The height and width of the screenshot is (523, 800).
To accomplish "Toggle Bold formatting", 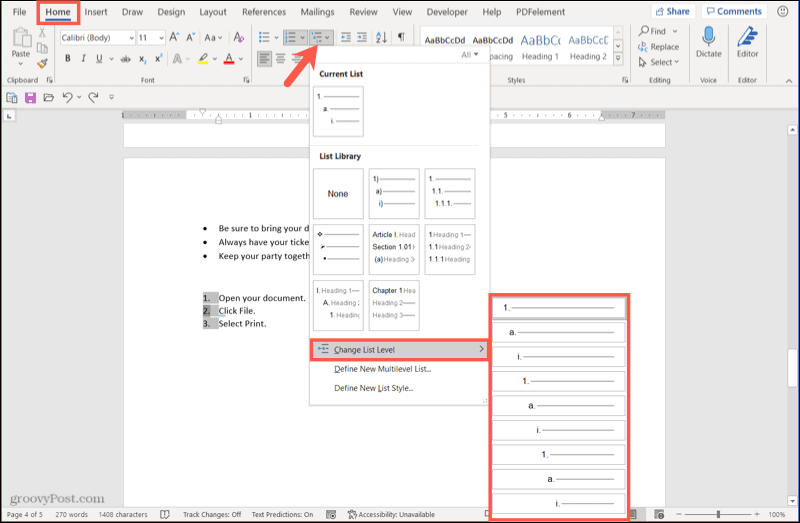I will (67, 59).
